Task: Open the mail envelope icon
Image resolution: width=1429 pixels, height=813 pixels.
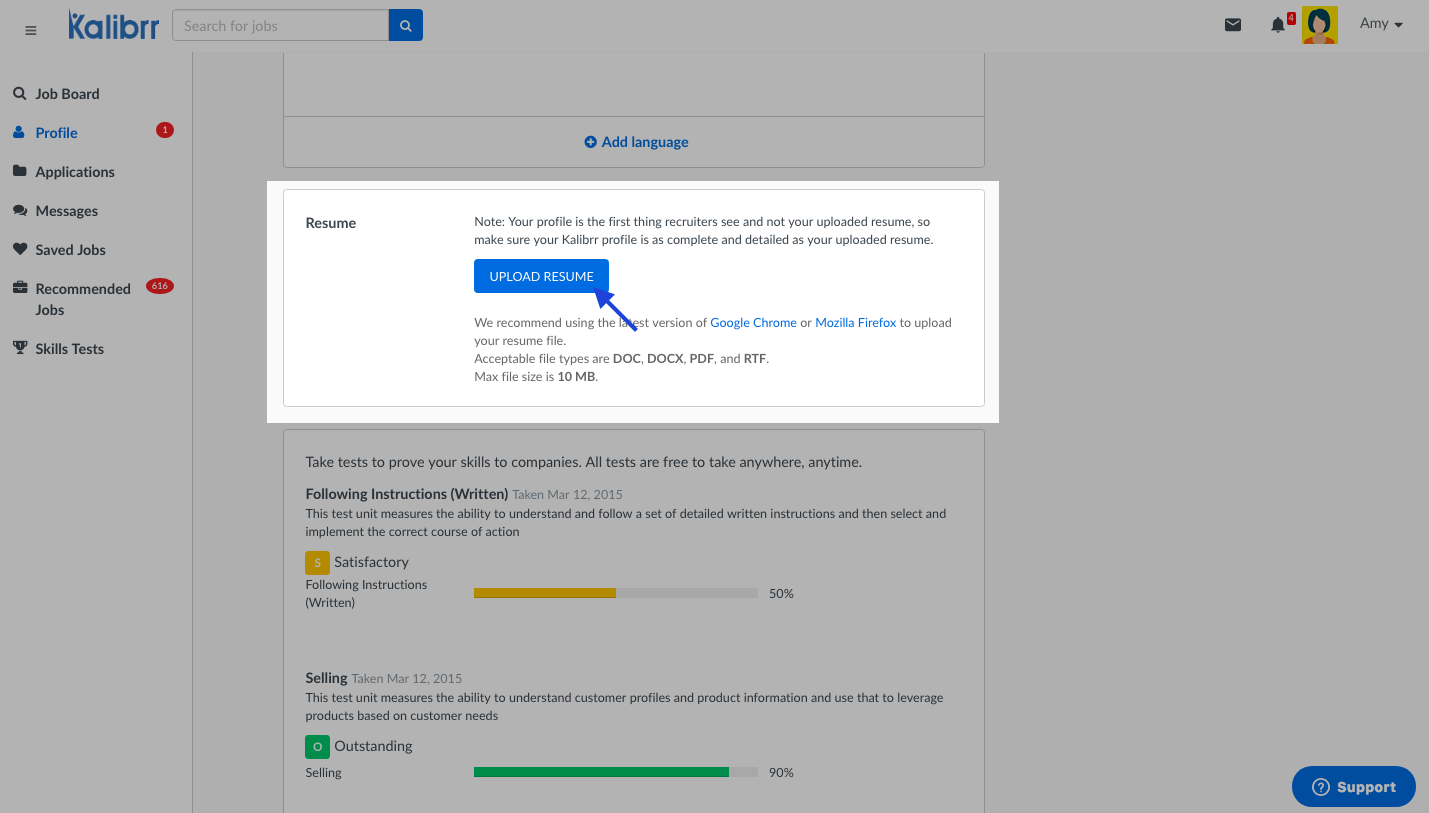Action: click(x=1233, y=25)
